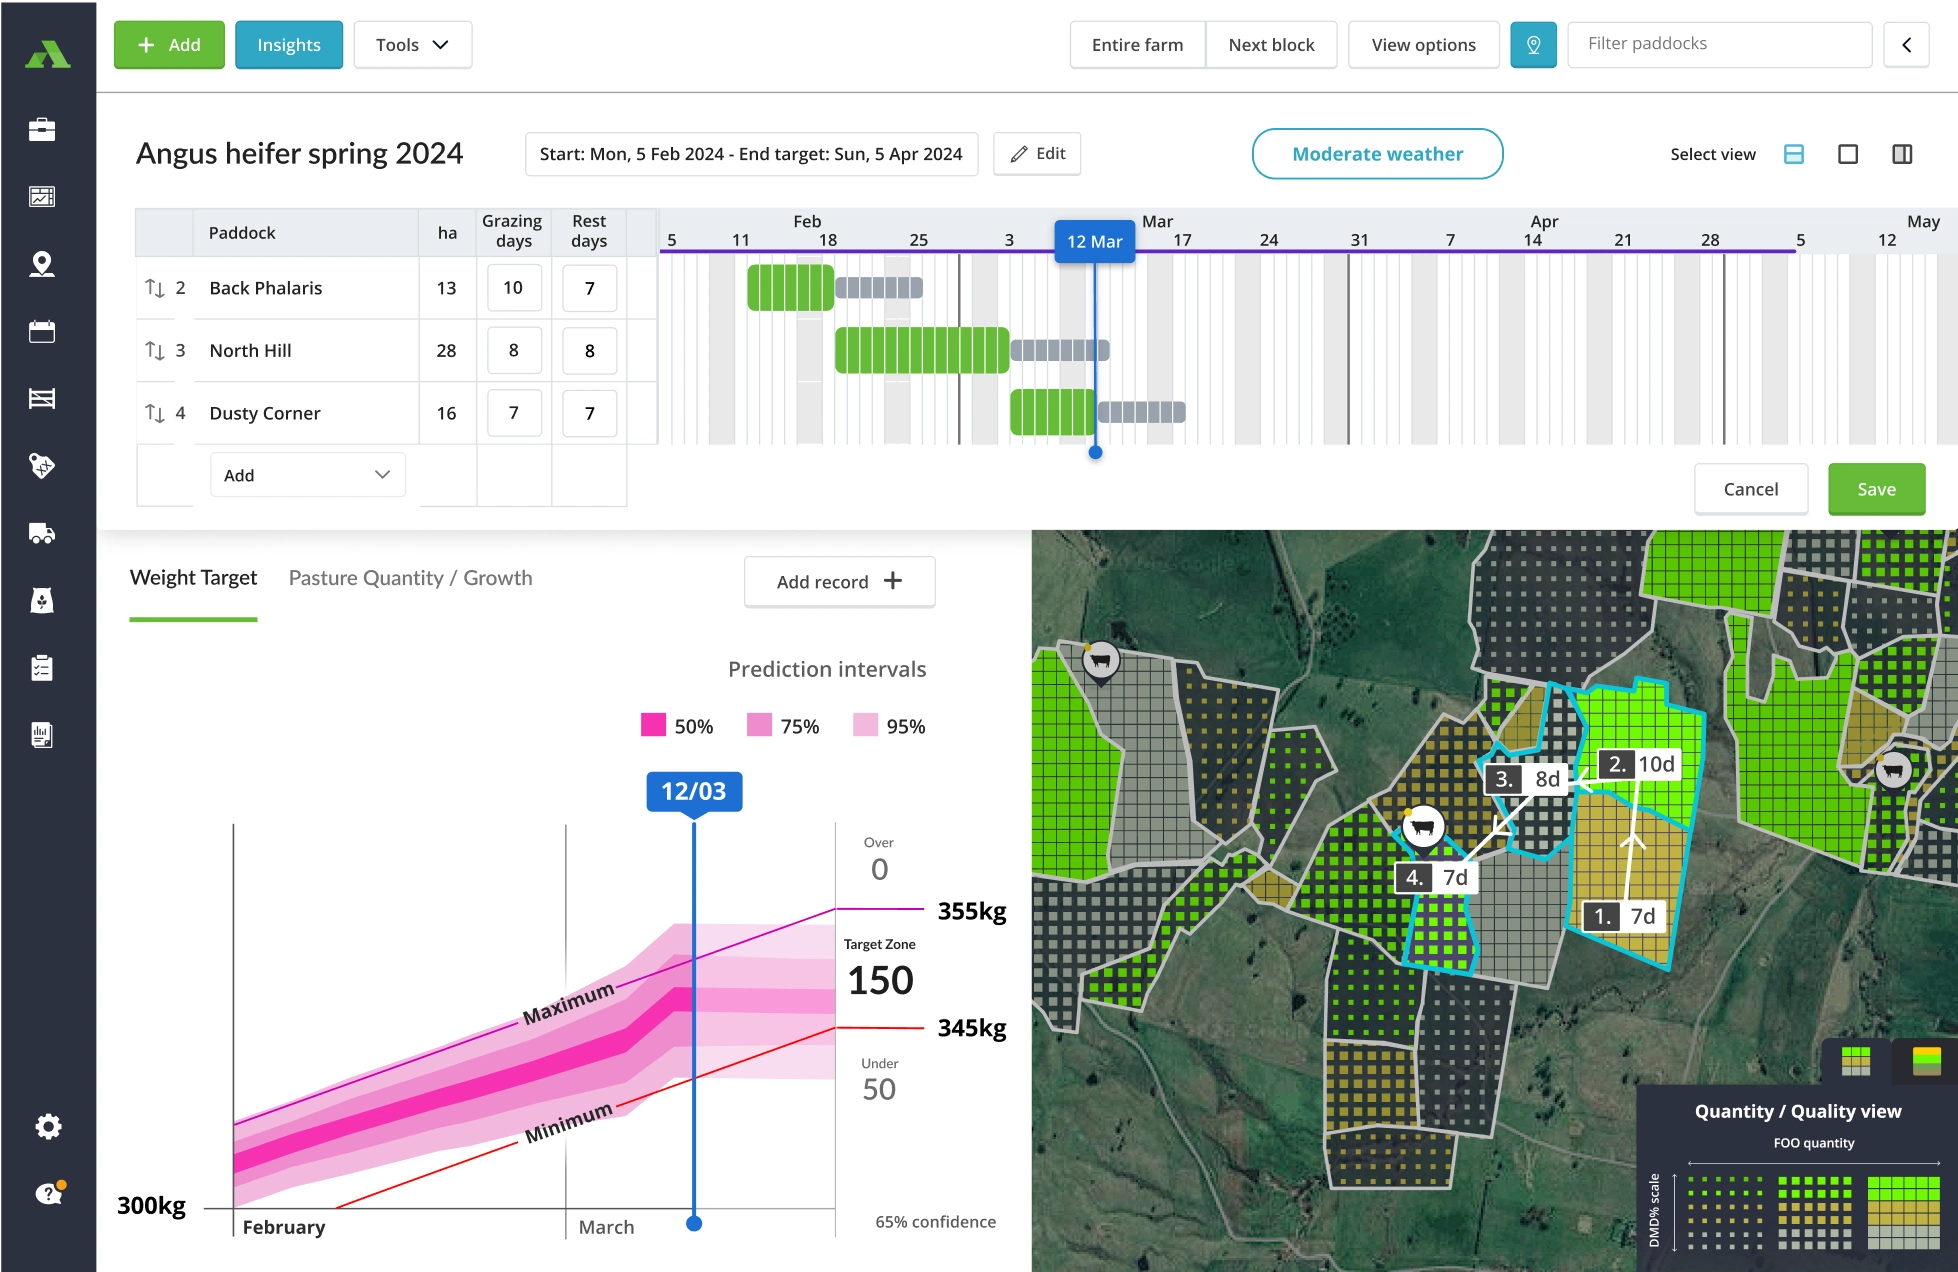Click the map pin sidebar icon
The image size is (1958, 1272).
pos(42,264)
